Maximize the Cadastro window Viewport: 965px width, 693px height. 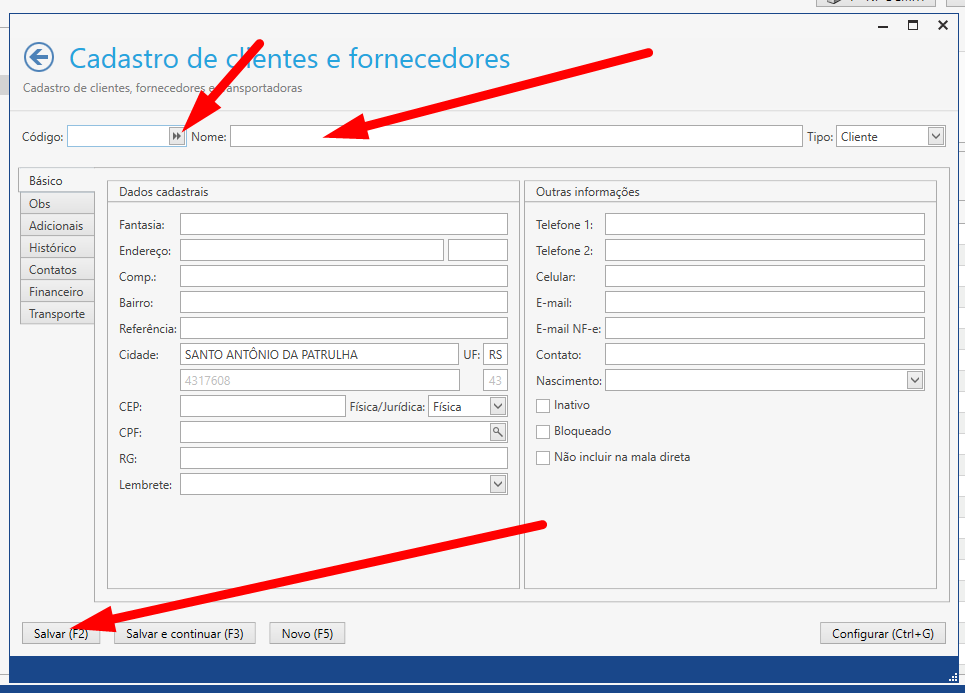coord(913,26)
